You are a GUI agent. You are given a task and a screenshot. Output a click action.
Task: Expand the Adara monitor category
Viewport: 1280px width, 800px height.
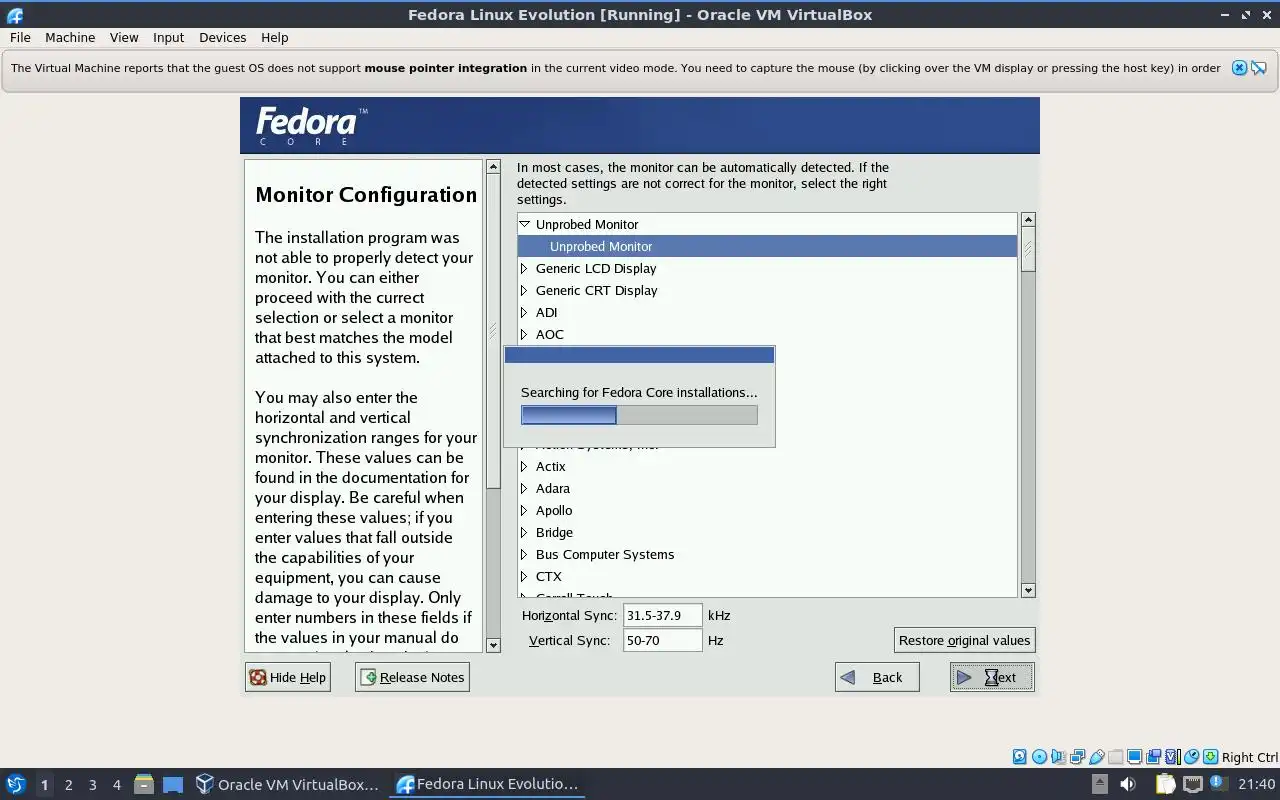coord(524,488)
